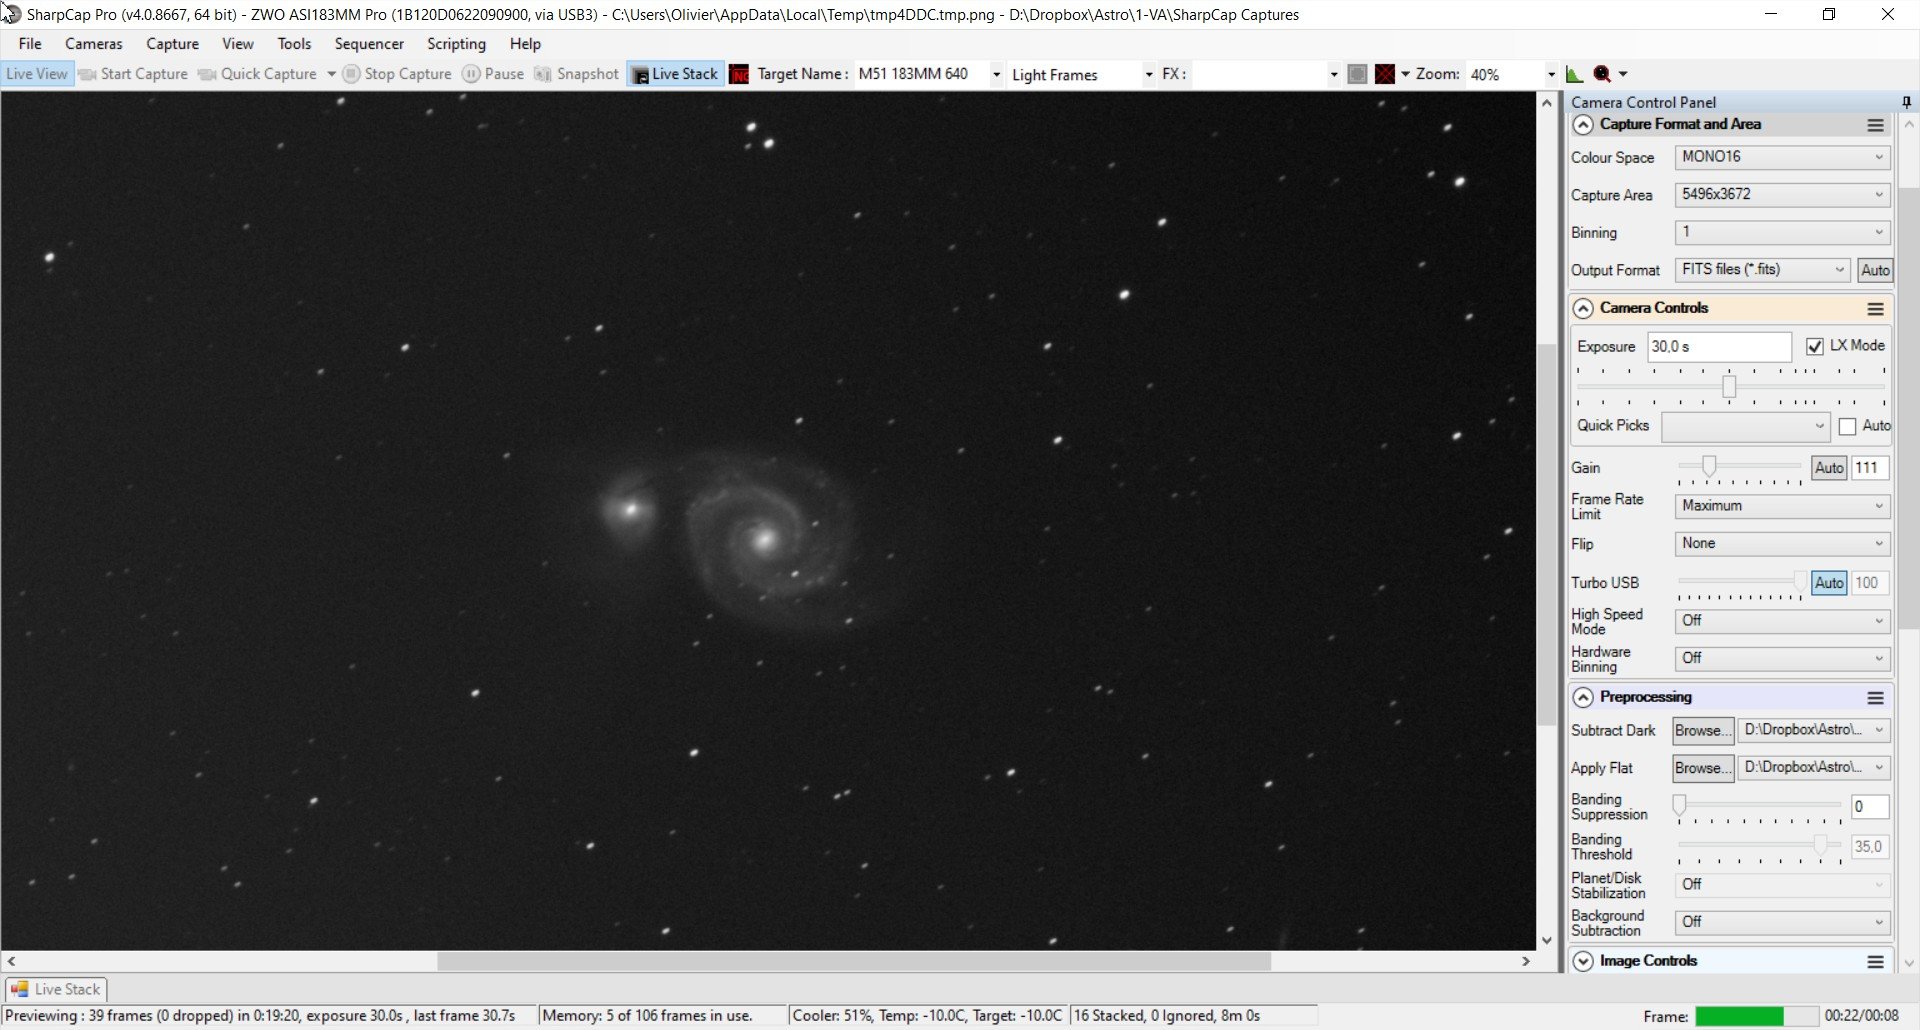Open the Camera Controls hamburger menu

click(x=1876, y=309)
